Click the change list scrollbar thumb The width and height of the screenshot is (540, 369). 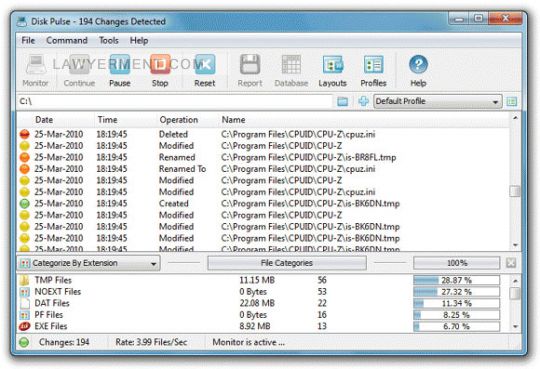pyautogui.click(x=515, y=191)
